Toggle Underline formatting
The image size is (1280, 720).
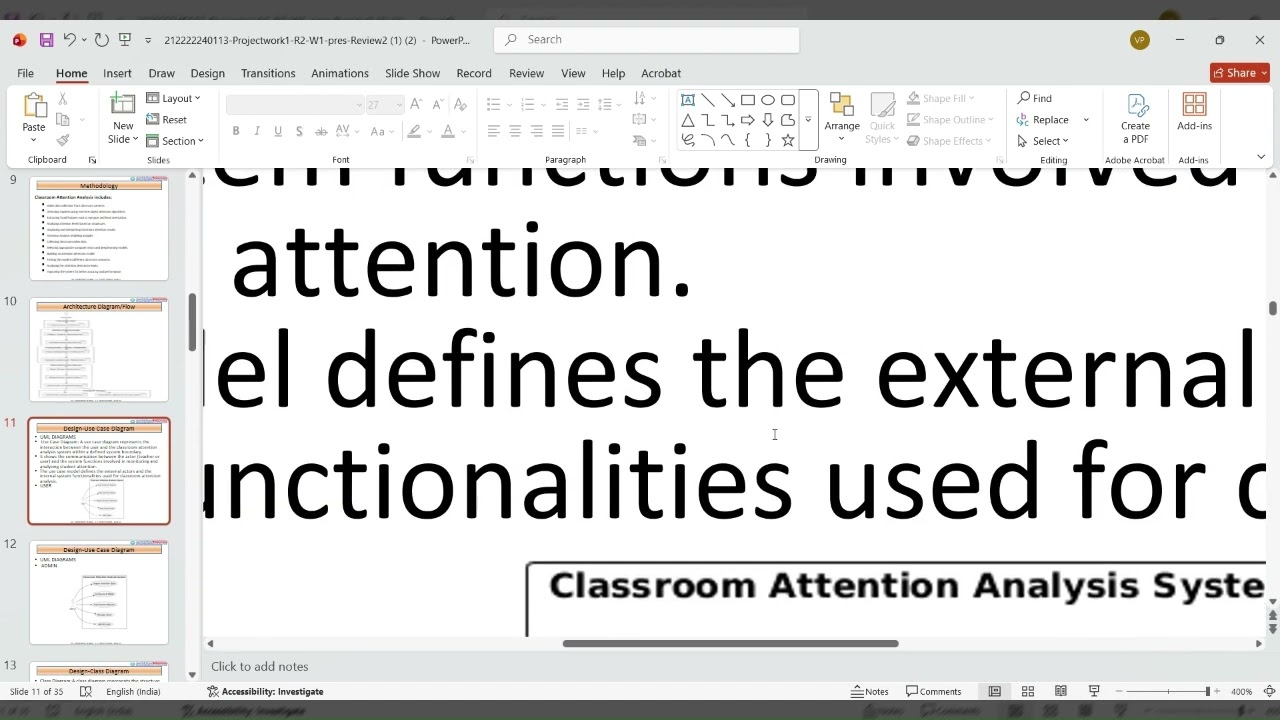278,131
